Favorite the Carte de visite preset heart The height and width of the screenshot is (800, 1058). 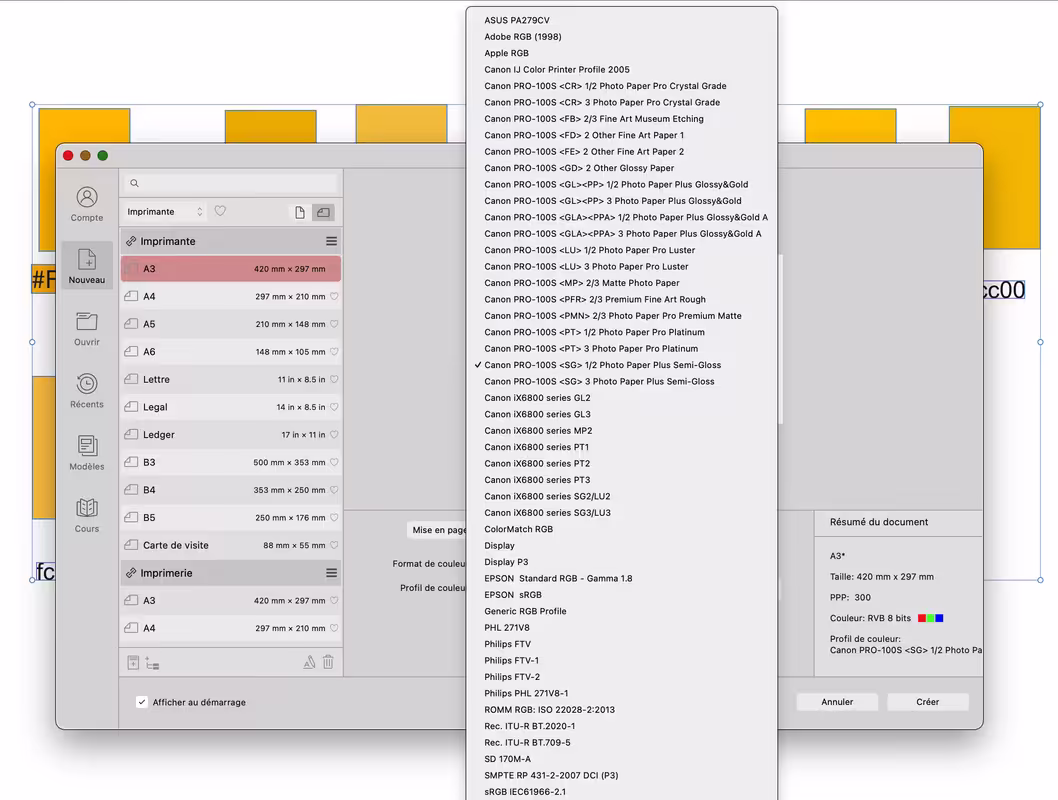[x=334, y=545]
